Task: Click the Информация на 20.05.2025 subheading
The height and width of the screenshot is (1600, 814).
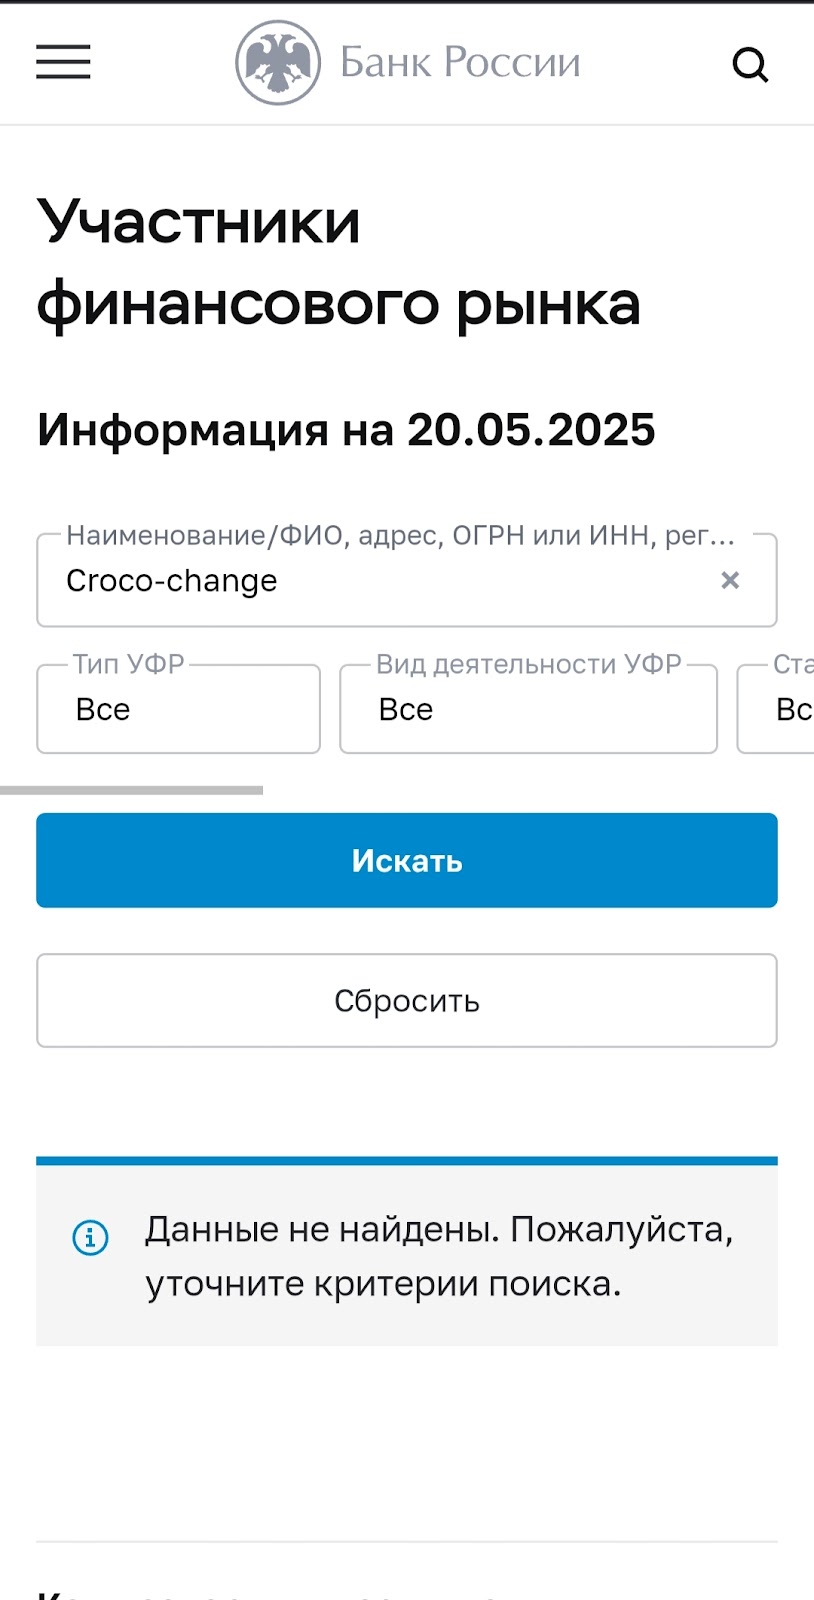Action: coord(346,430)
